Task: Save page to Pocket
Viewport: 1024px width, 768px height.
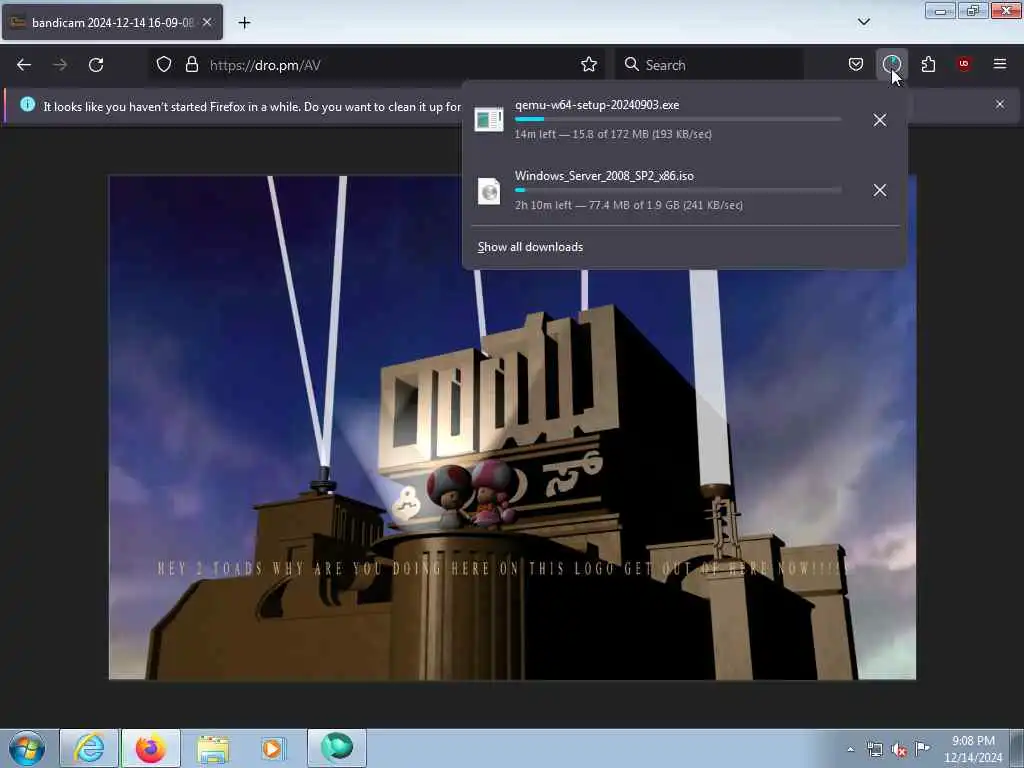Action: [x=856, y=65]
